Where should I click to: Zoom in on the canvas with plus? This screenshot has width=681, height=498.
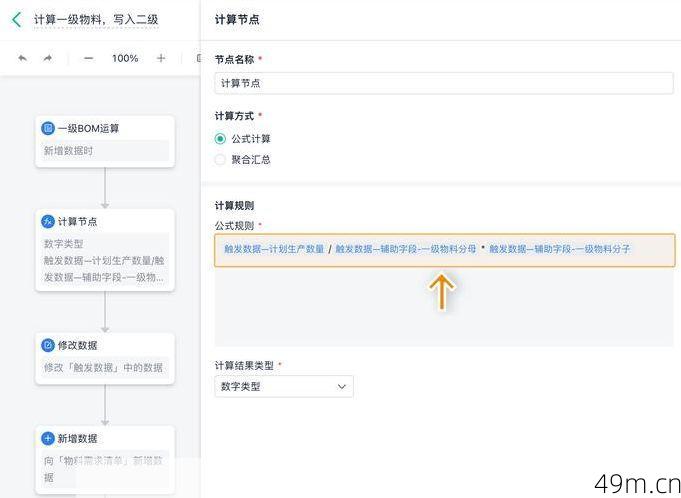coord(161,58)
